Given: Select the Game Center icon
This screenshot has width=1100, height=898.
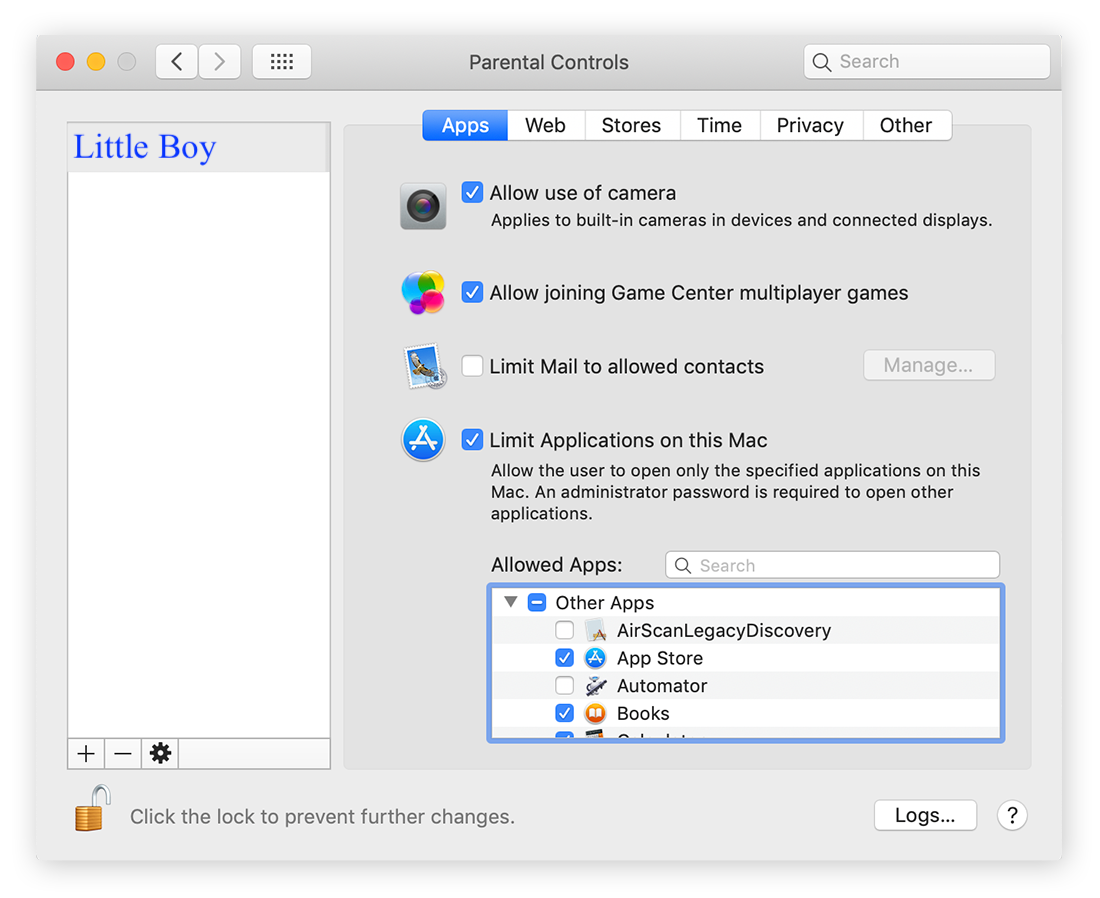Looking at the screenshot, I should [422, 293].
